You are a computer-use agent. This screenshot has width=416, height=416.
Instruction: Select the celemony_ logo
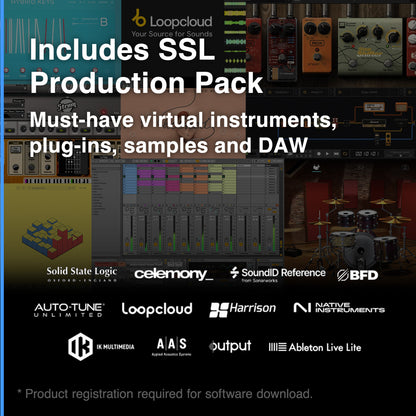[x=173, y=274]
